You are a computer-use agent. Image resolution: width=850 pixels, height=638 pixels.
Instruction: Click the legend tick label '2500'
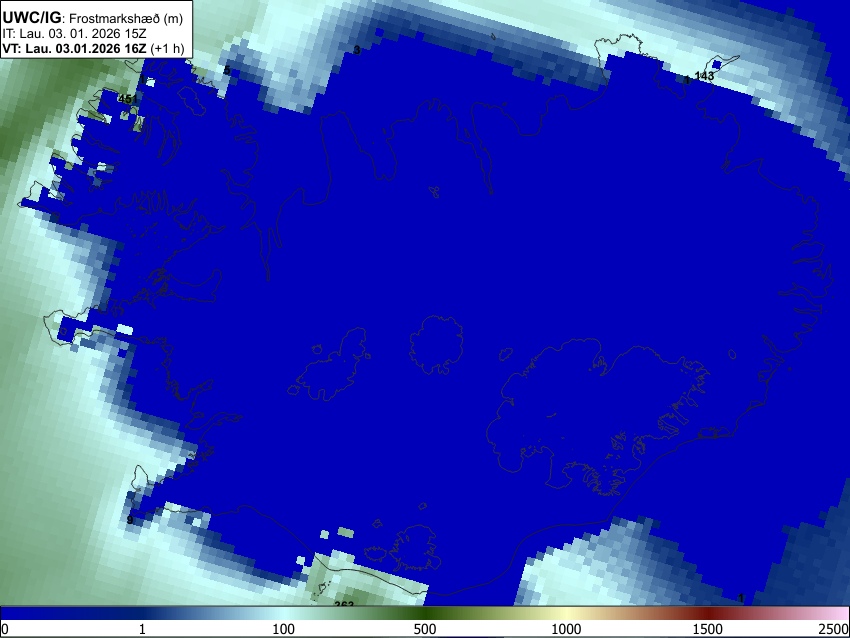pyautogui.click(x=834, y=629)
